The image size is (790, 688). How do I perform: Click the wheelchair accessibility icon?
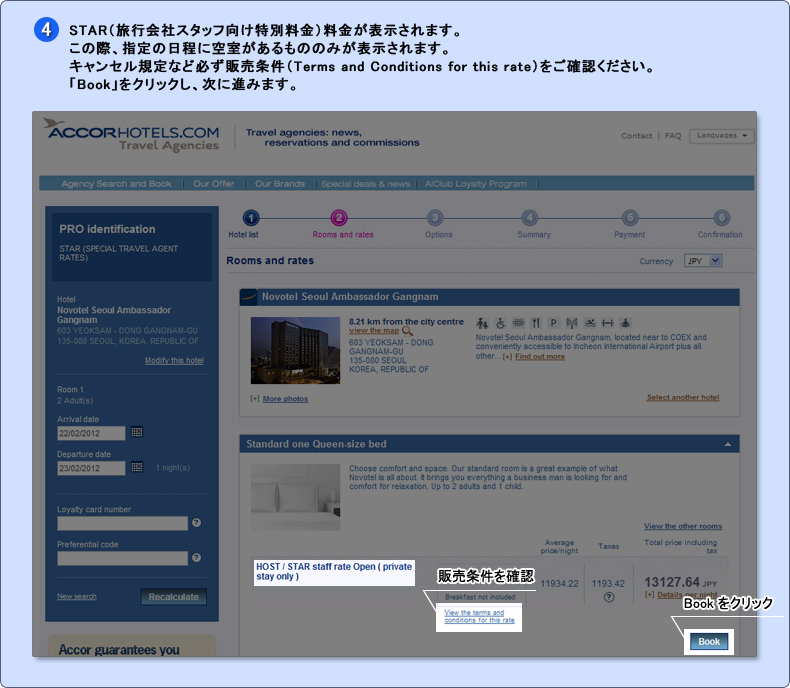(500, 323)
